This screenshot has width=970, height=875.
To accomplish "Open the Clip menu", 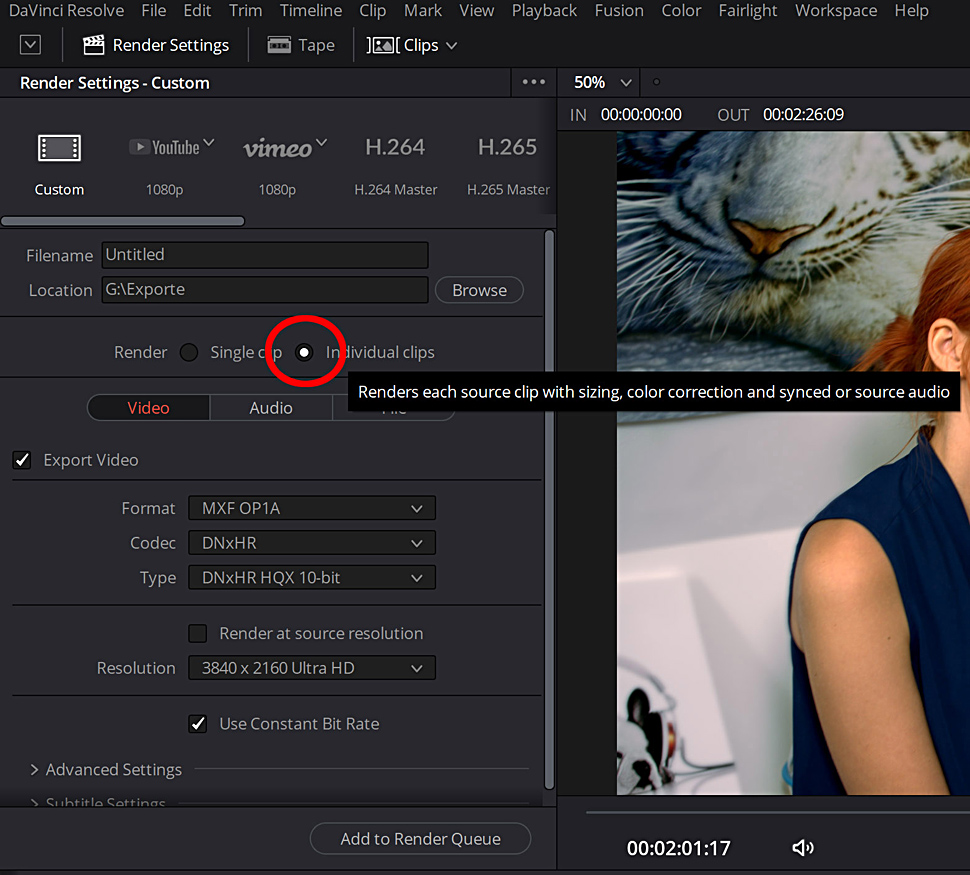I will pos(372,11).
